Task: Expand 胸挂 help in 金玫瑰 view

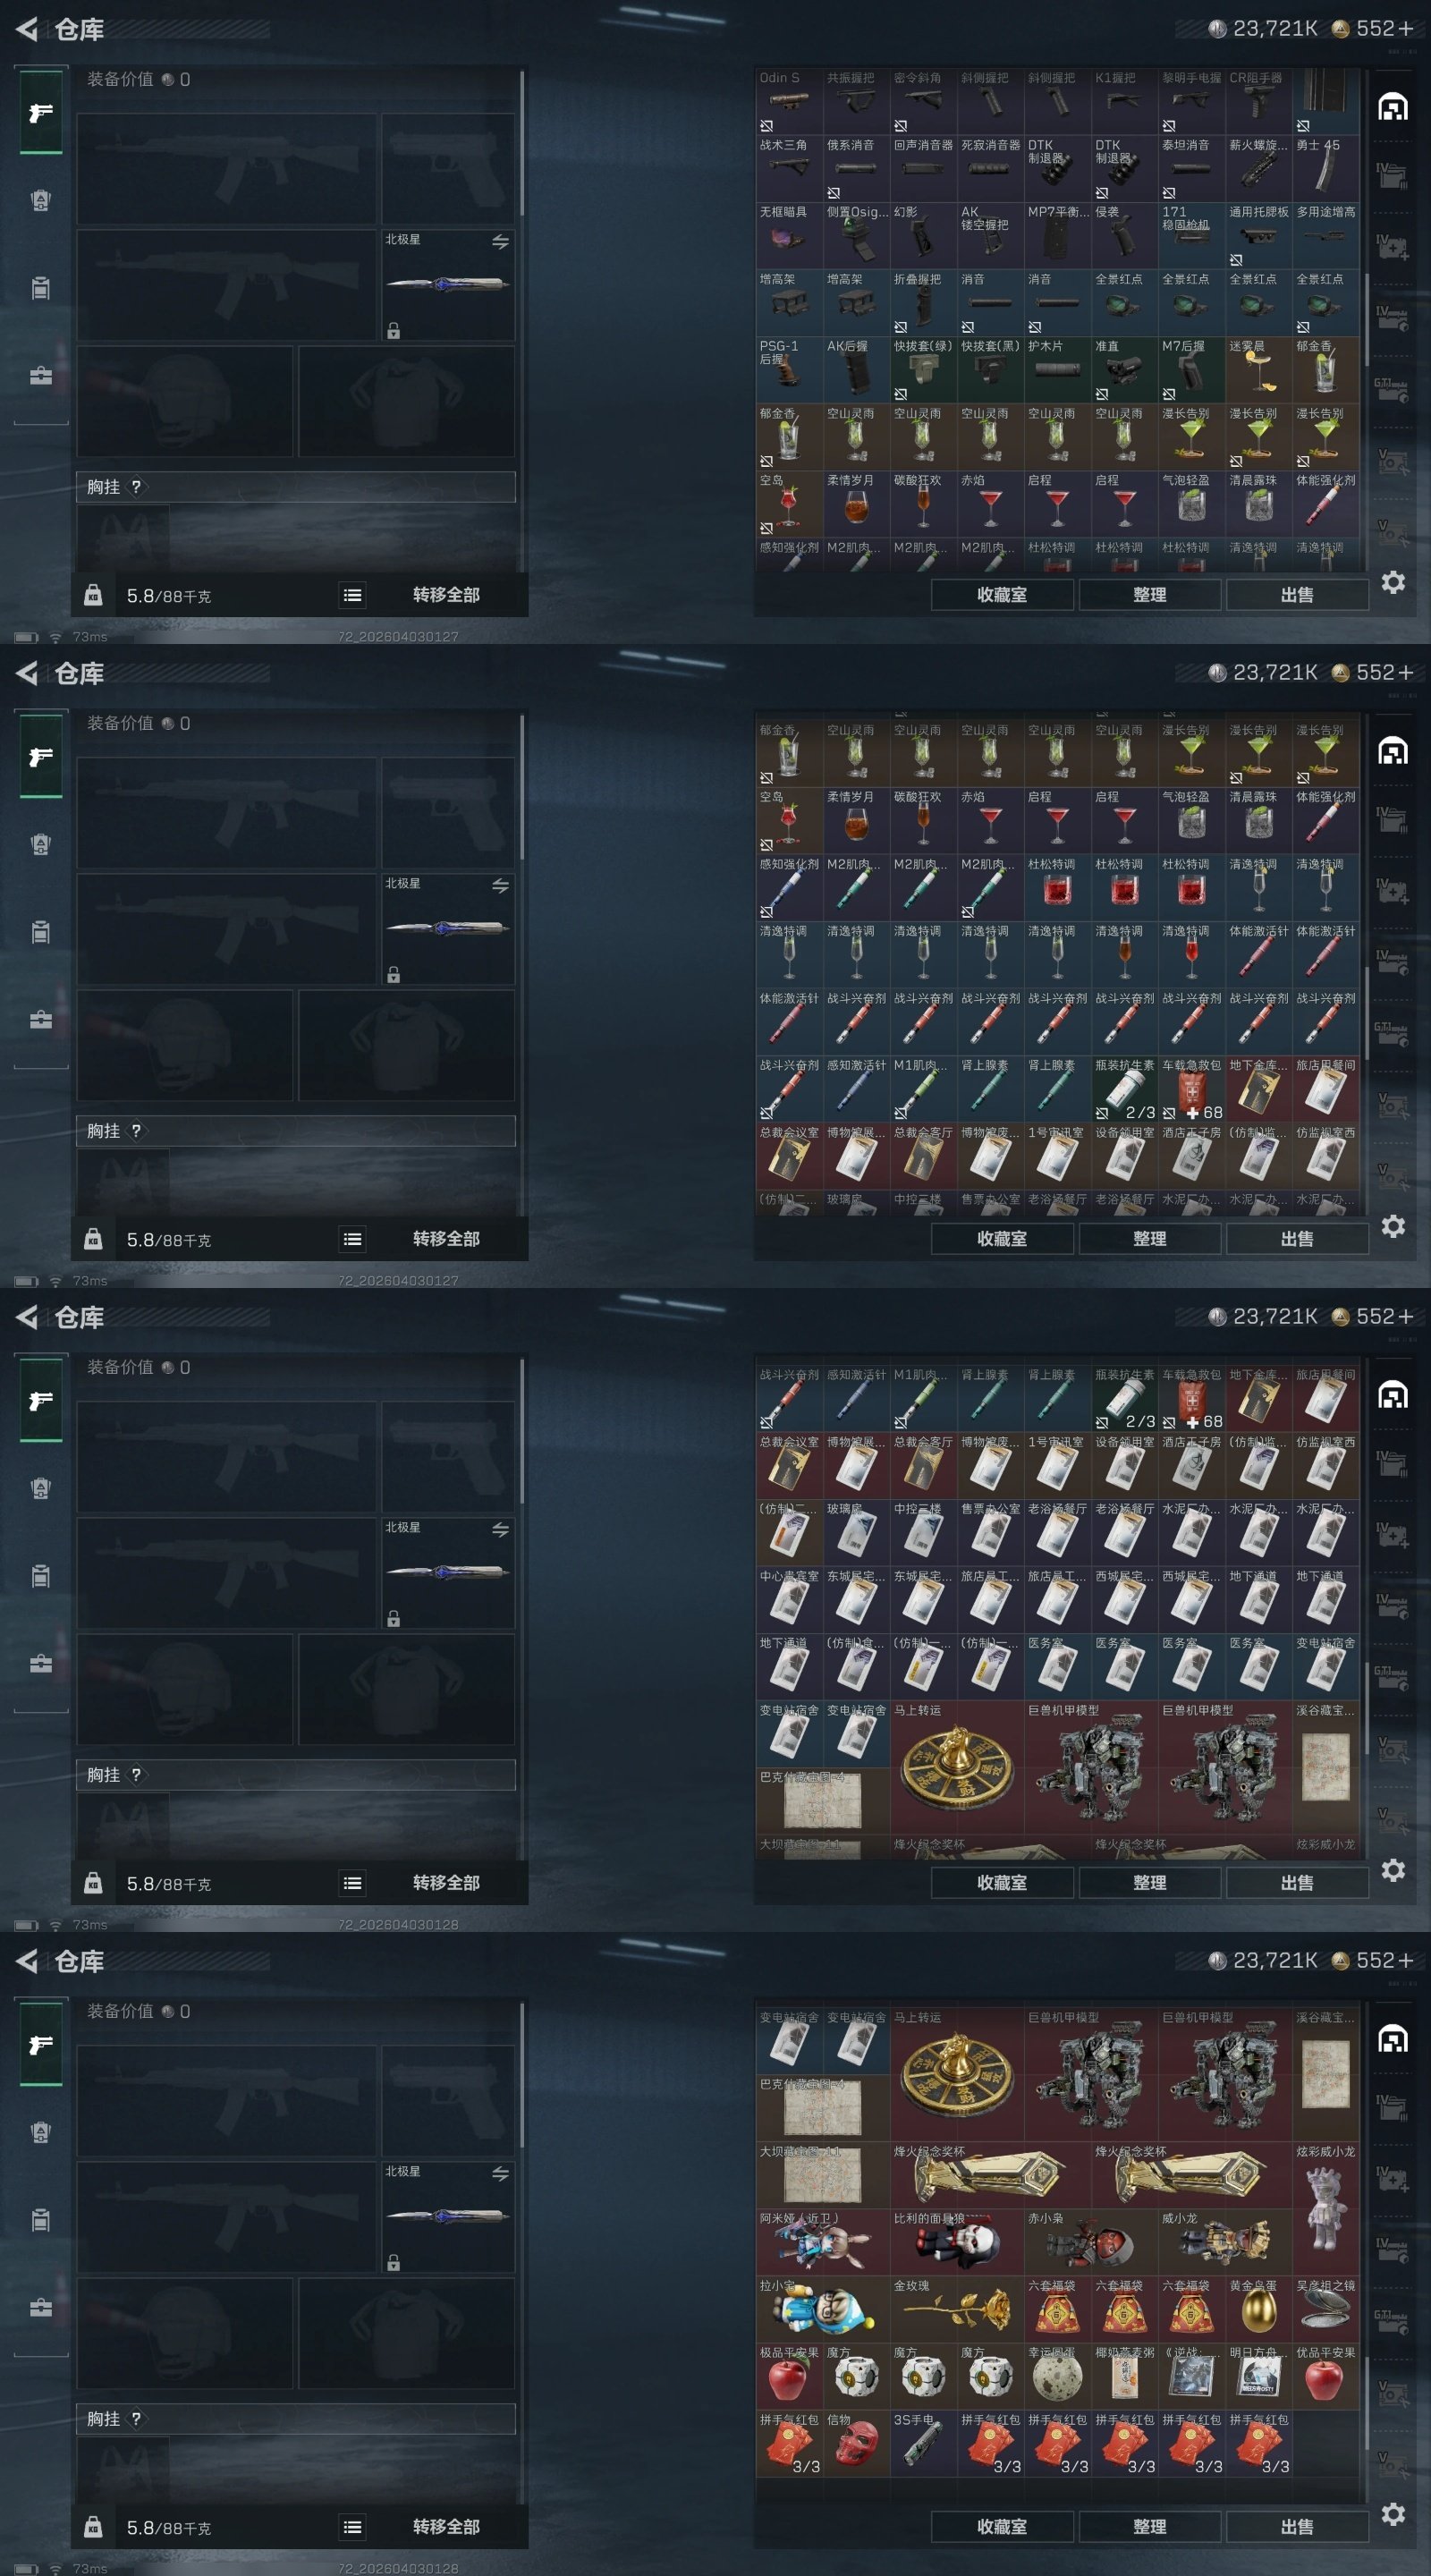Action: pos(136,2418)
